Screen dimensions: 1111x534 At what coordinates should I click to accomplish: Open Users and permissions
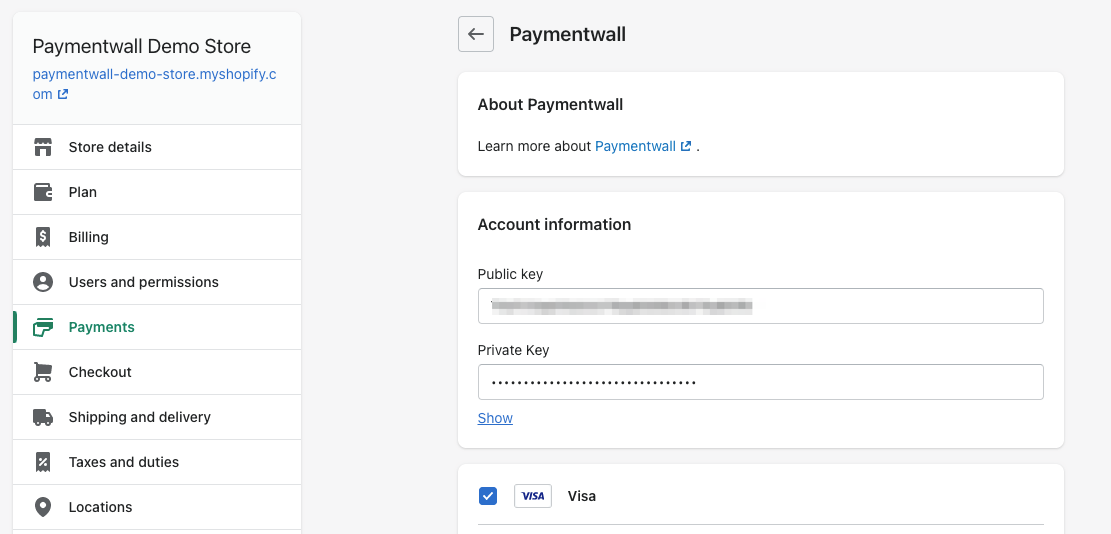point(157,282)
